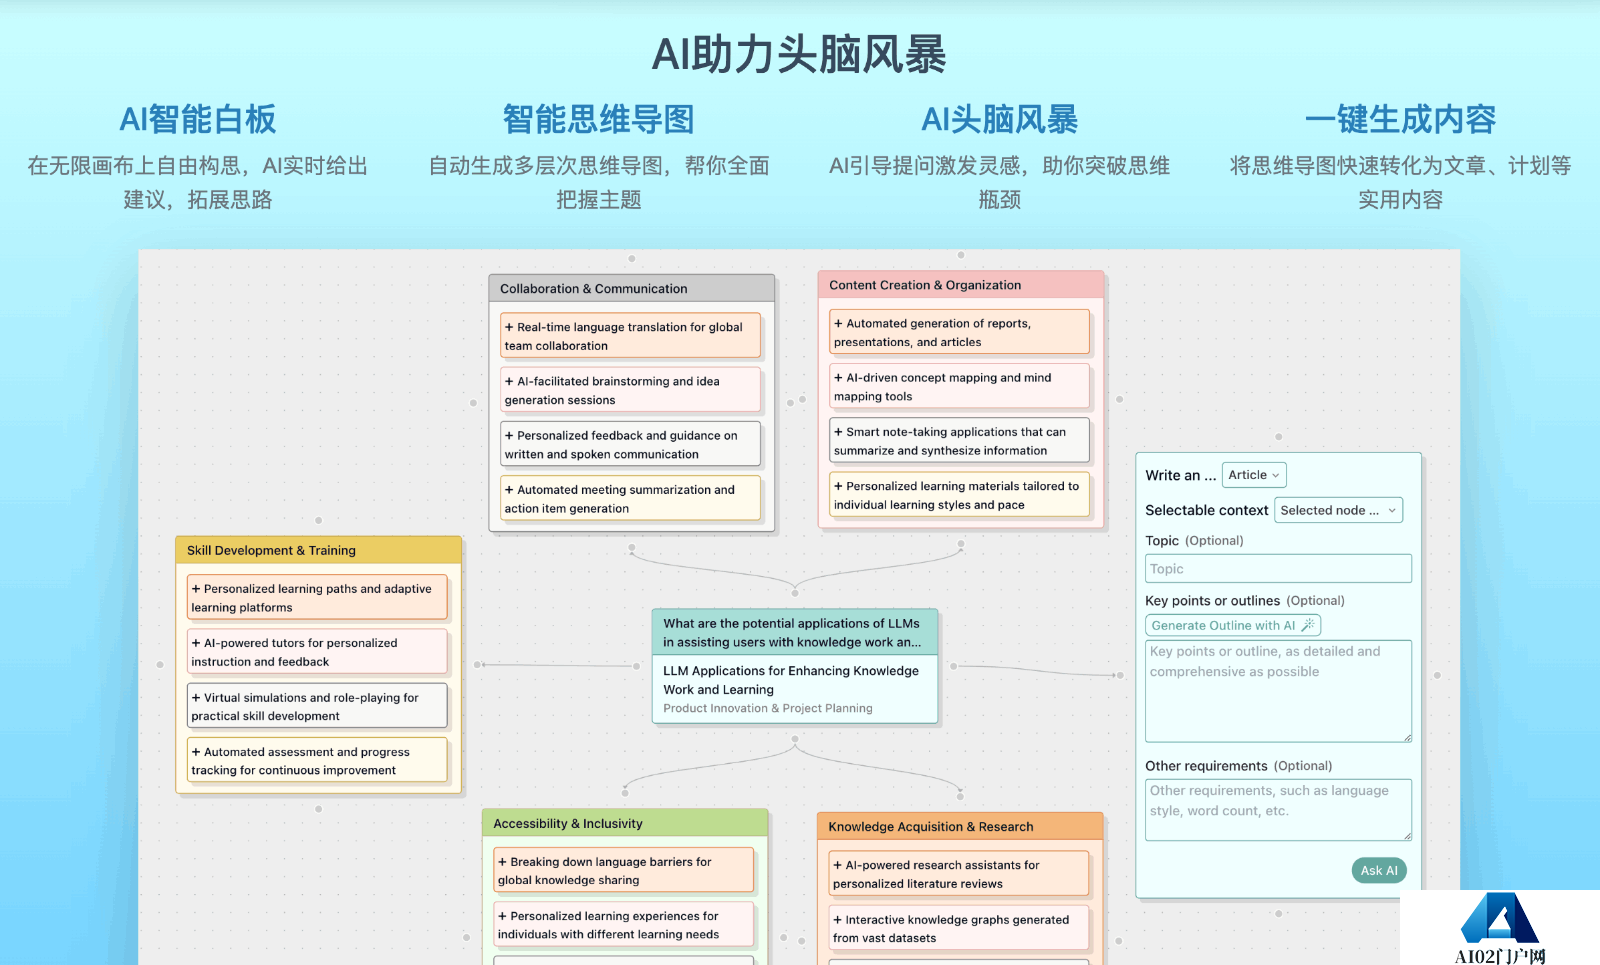Click the Topic input field
The width and height of the screenshot is (1600, 965).
(x=1278, y=569)
